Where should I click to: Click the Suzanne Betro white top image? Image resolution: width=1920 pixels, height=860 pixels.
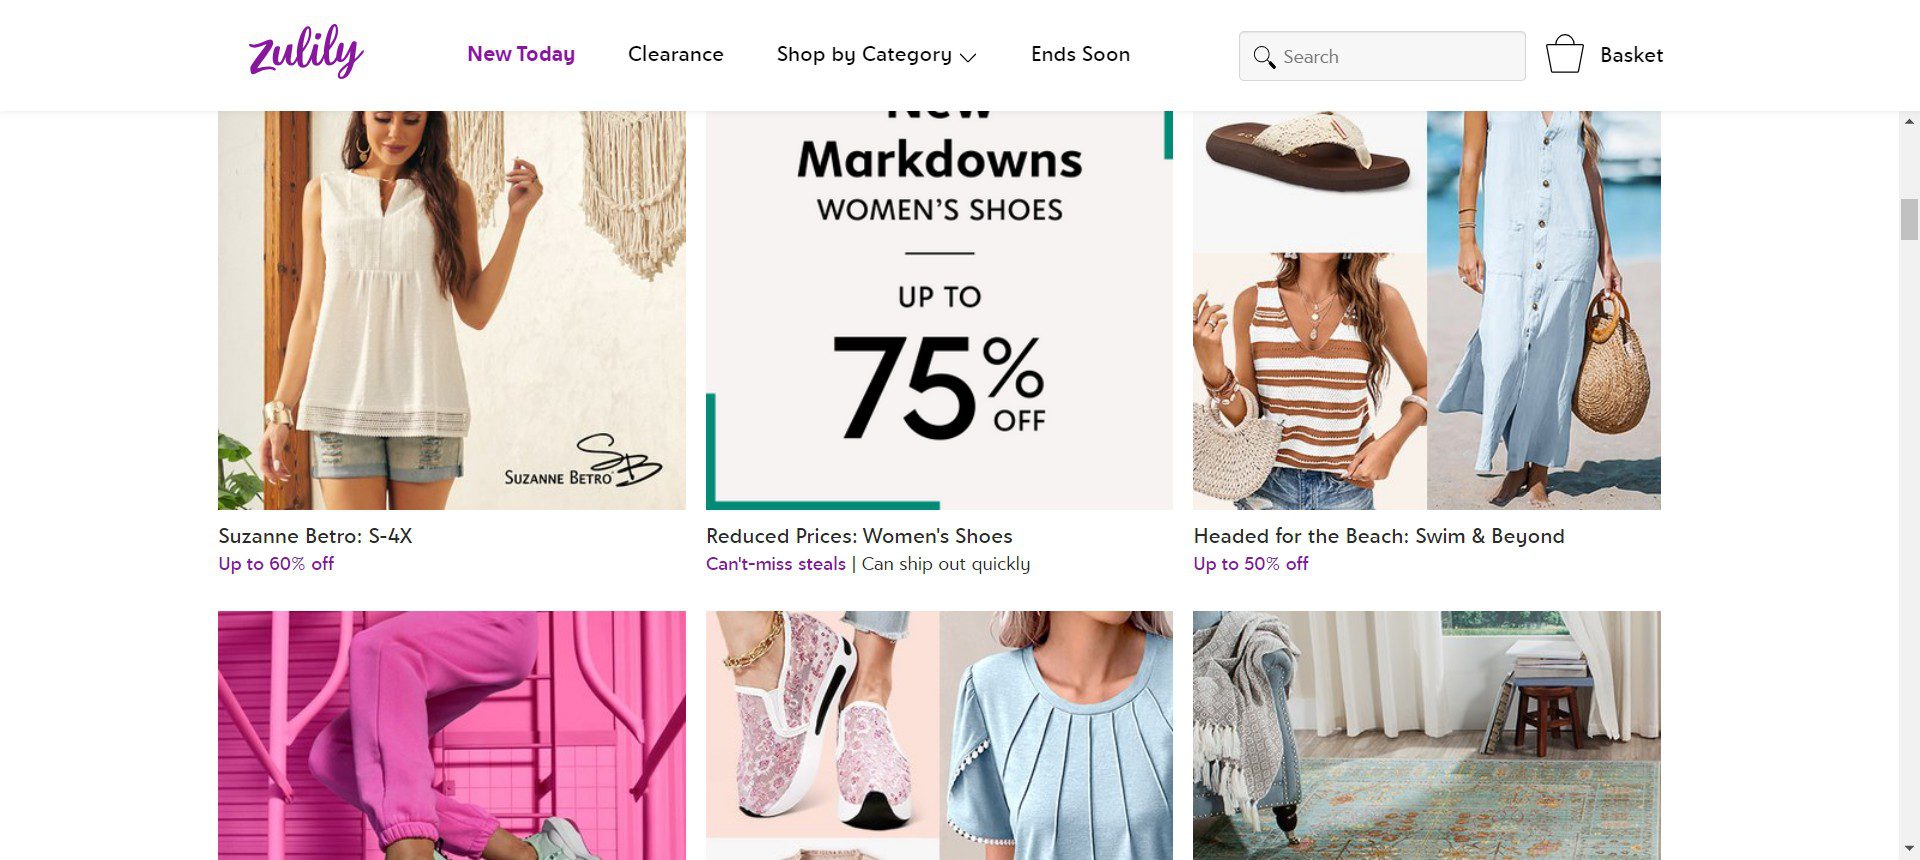[x=452, y=310]
